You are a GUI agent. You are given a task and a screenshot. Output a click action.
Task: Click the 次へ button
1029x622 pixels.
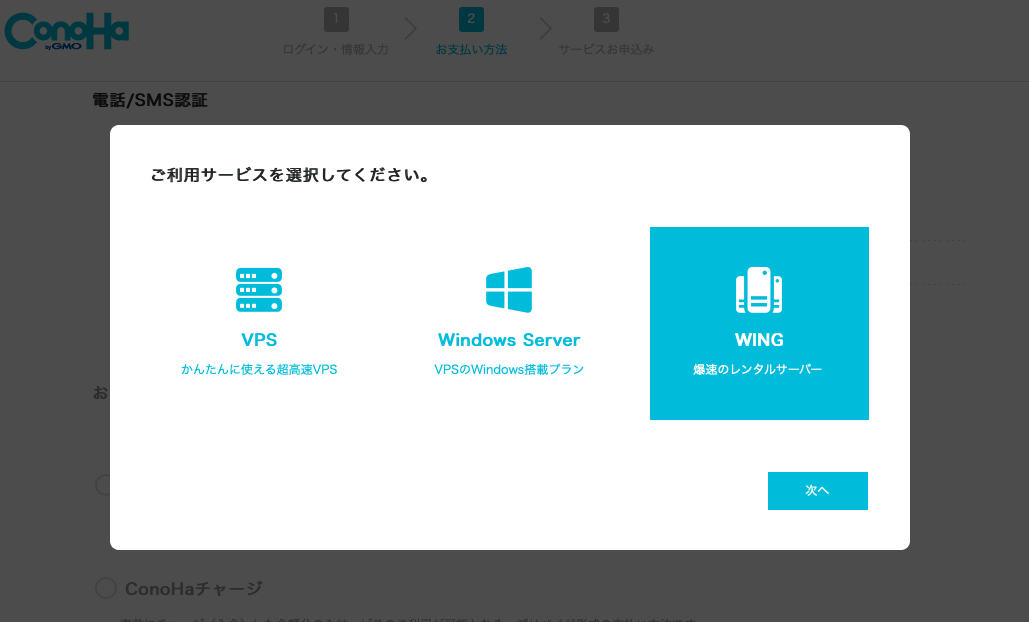[818, 491]
